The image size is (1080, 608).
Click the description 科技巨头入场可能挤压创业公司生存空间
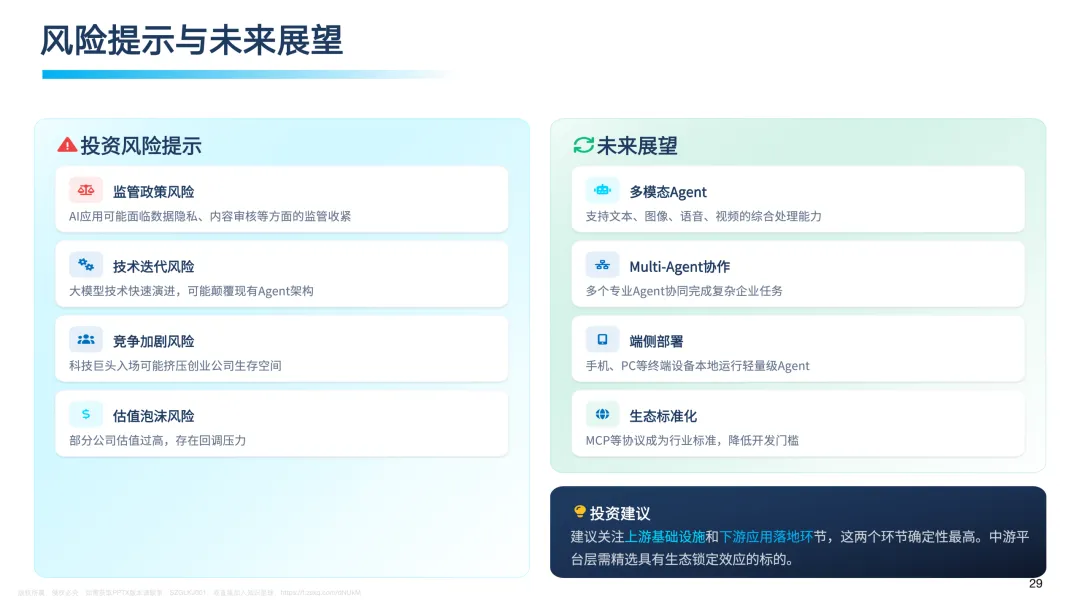pyautogui.click(x=175, y=366)
